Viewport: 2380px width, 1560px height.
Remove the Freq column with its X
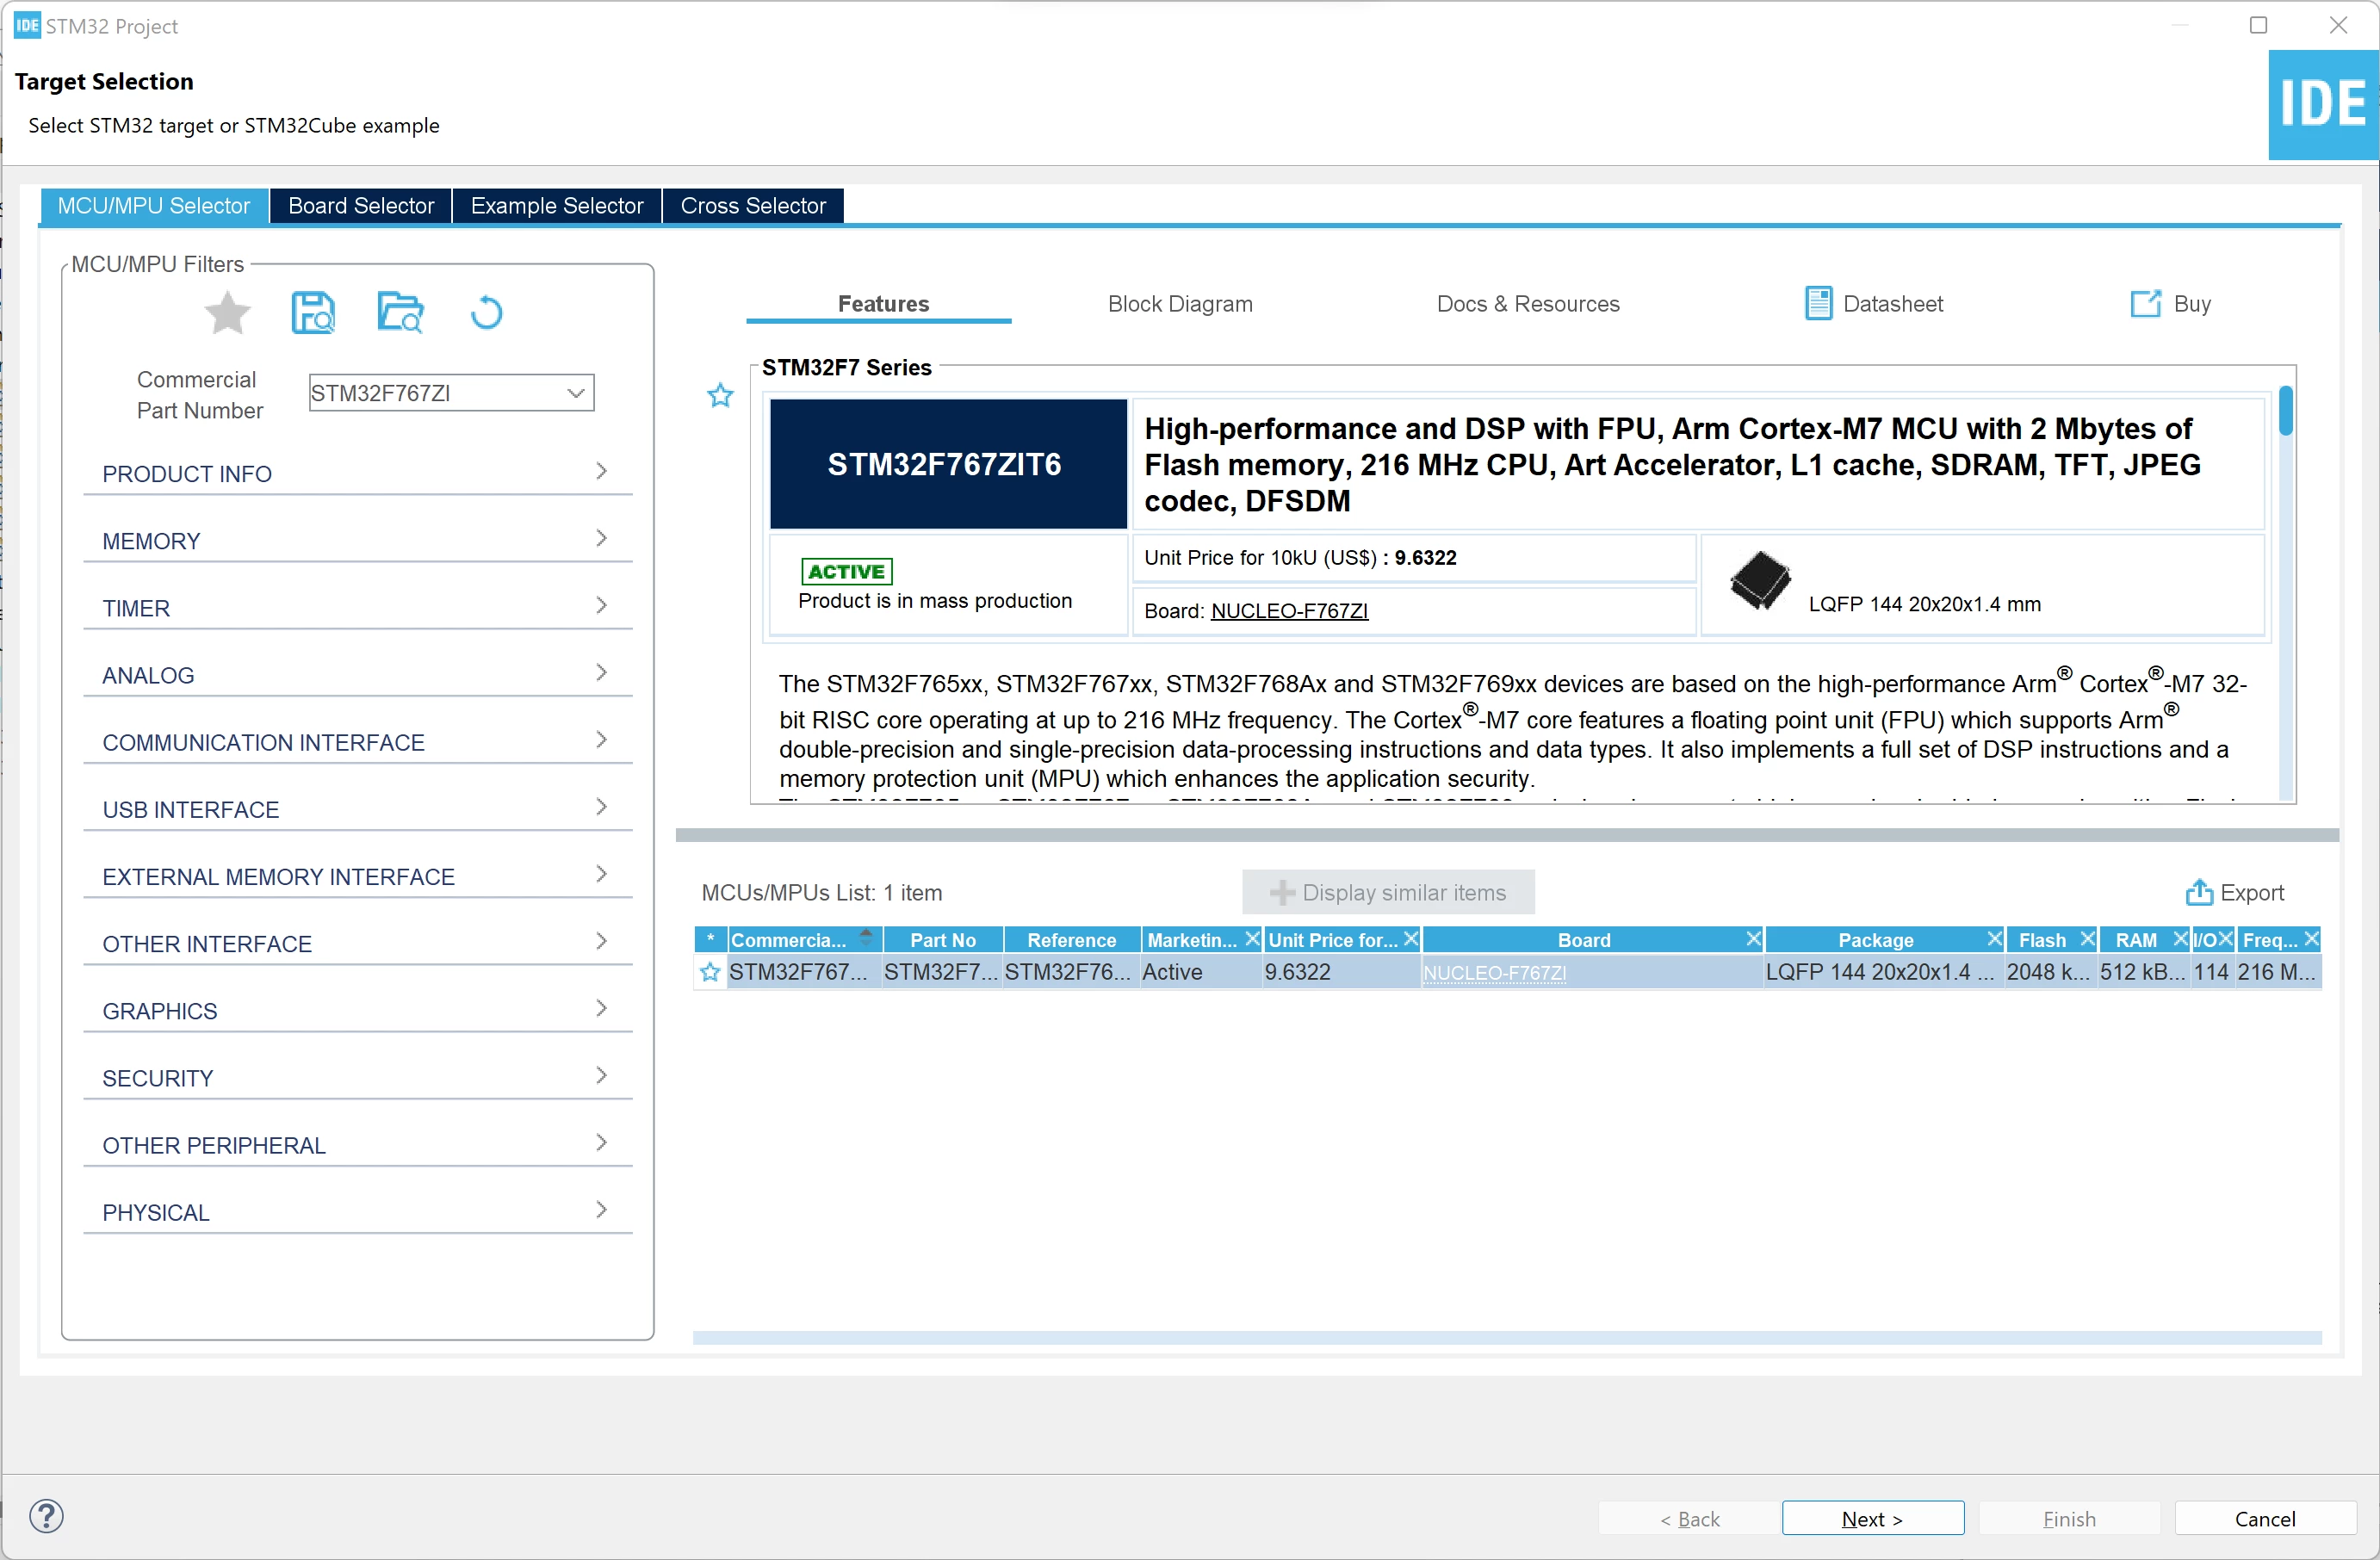2311,939
